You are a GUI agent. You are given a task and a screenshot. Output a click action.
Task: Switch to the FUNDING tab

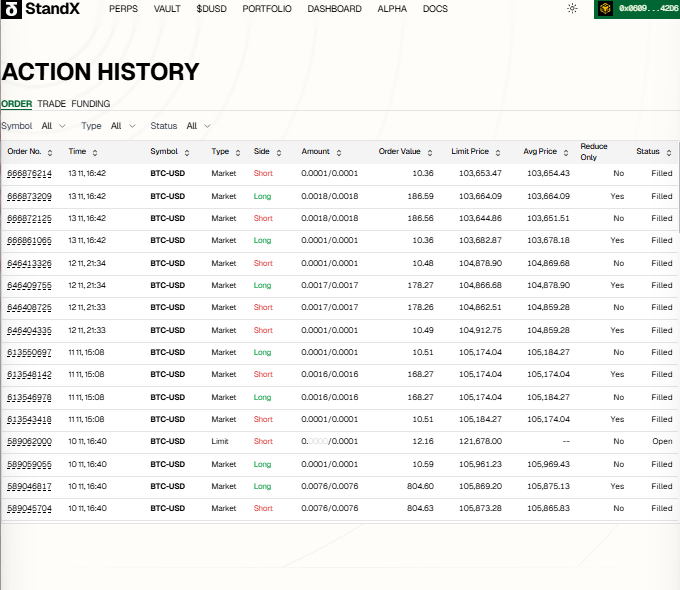[x=91, y=104]
